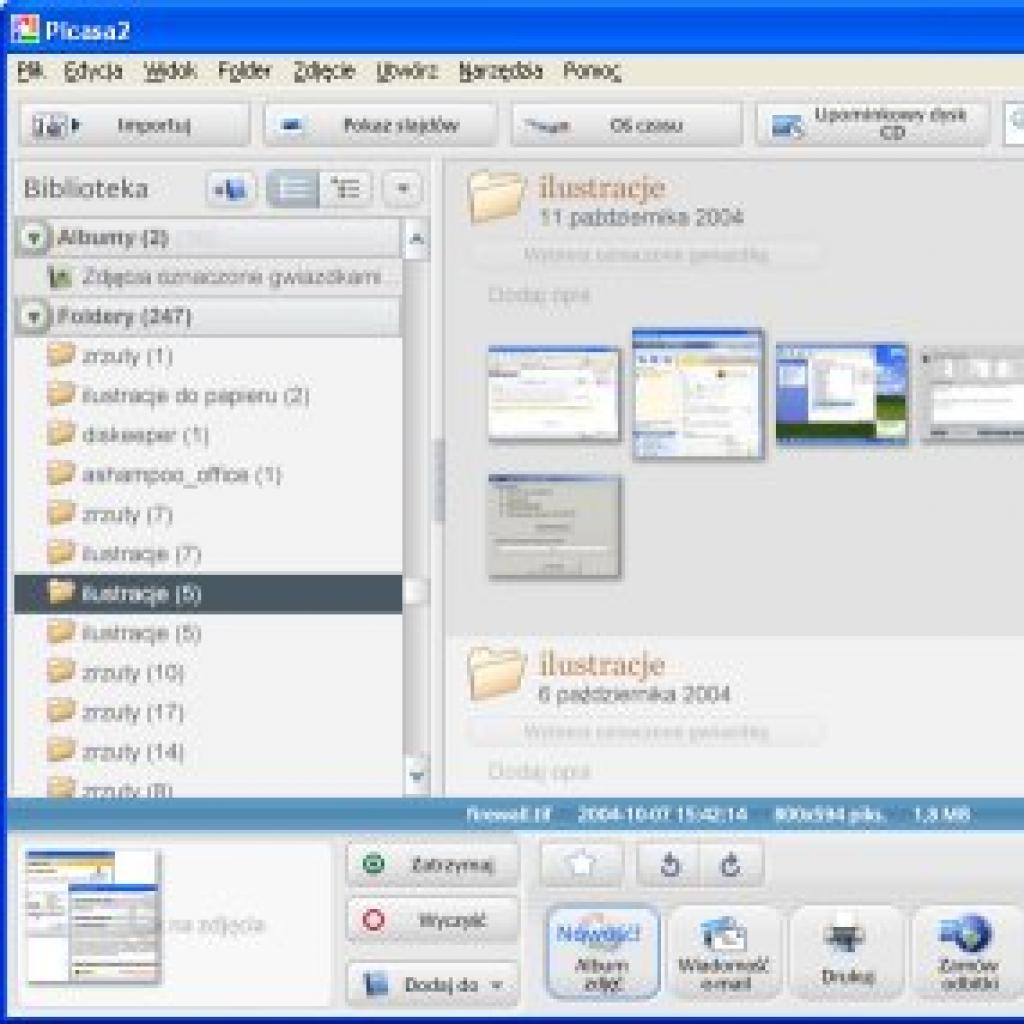Screen dimensions: 1024x1024
Task: Select folder diskeeper (1)
Action: pyautogui.click(x=208, y=435)
